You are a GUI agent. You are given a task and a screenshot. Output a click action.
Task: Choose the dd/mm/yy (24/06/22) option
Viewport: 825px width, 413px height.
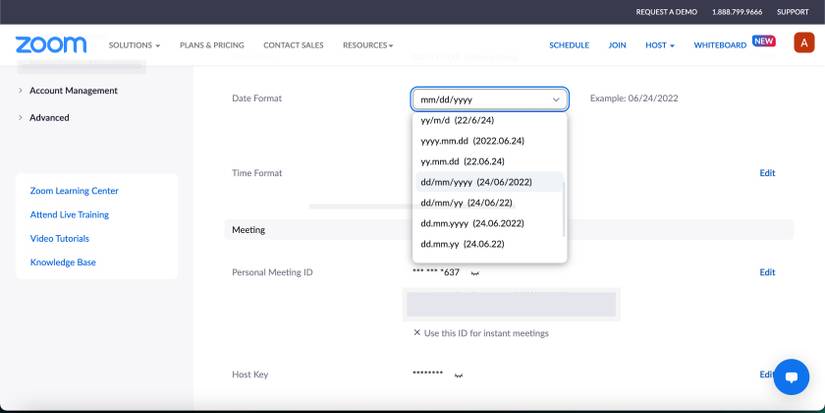[x=489, y=203]
